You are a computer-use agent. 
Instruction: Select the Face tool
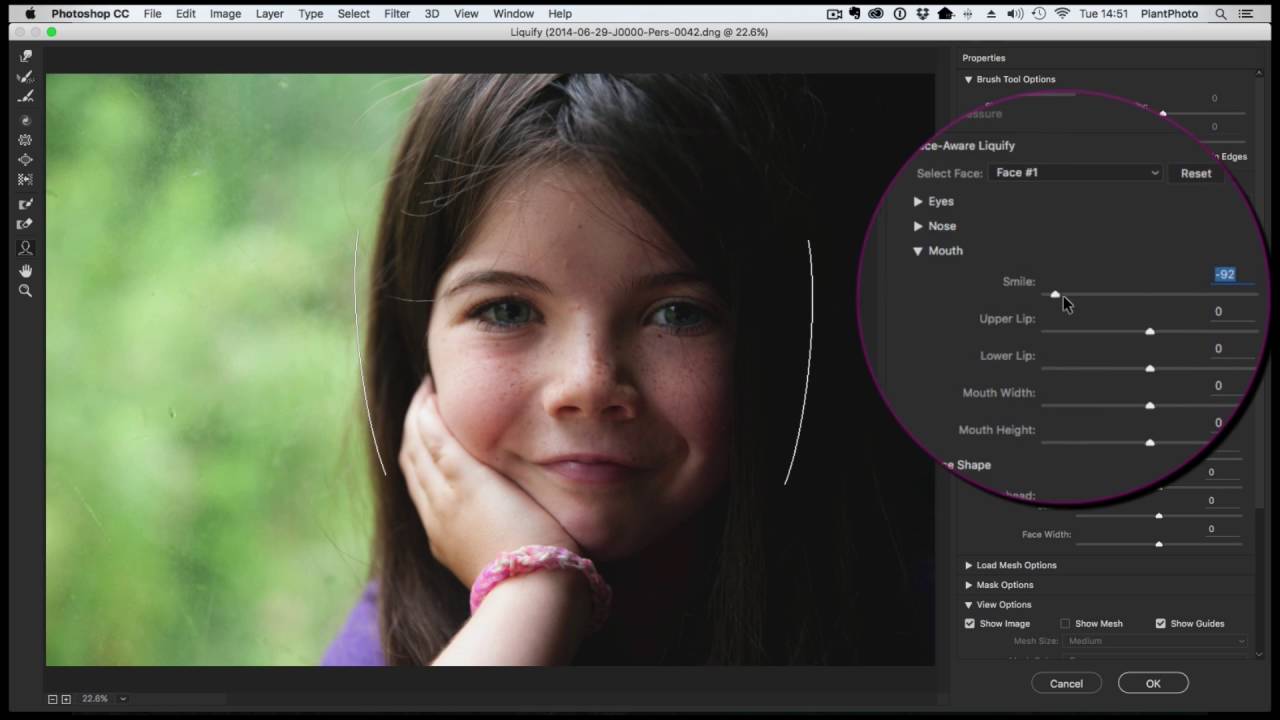point(26,247)
